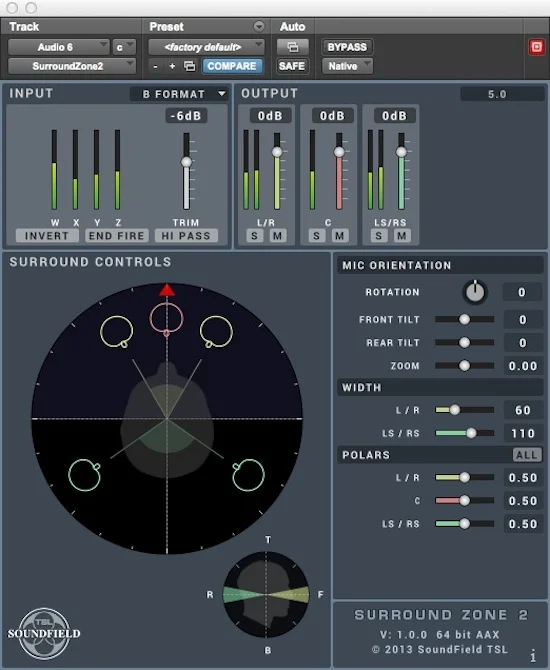Click the red target plug-in button
The height and width of the screenshot is (670, 550).
[x=536, y=47]
